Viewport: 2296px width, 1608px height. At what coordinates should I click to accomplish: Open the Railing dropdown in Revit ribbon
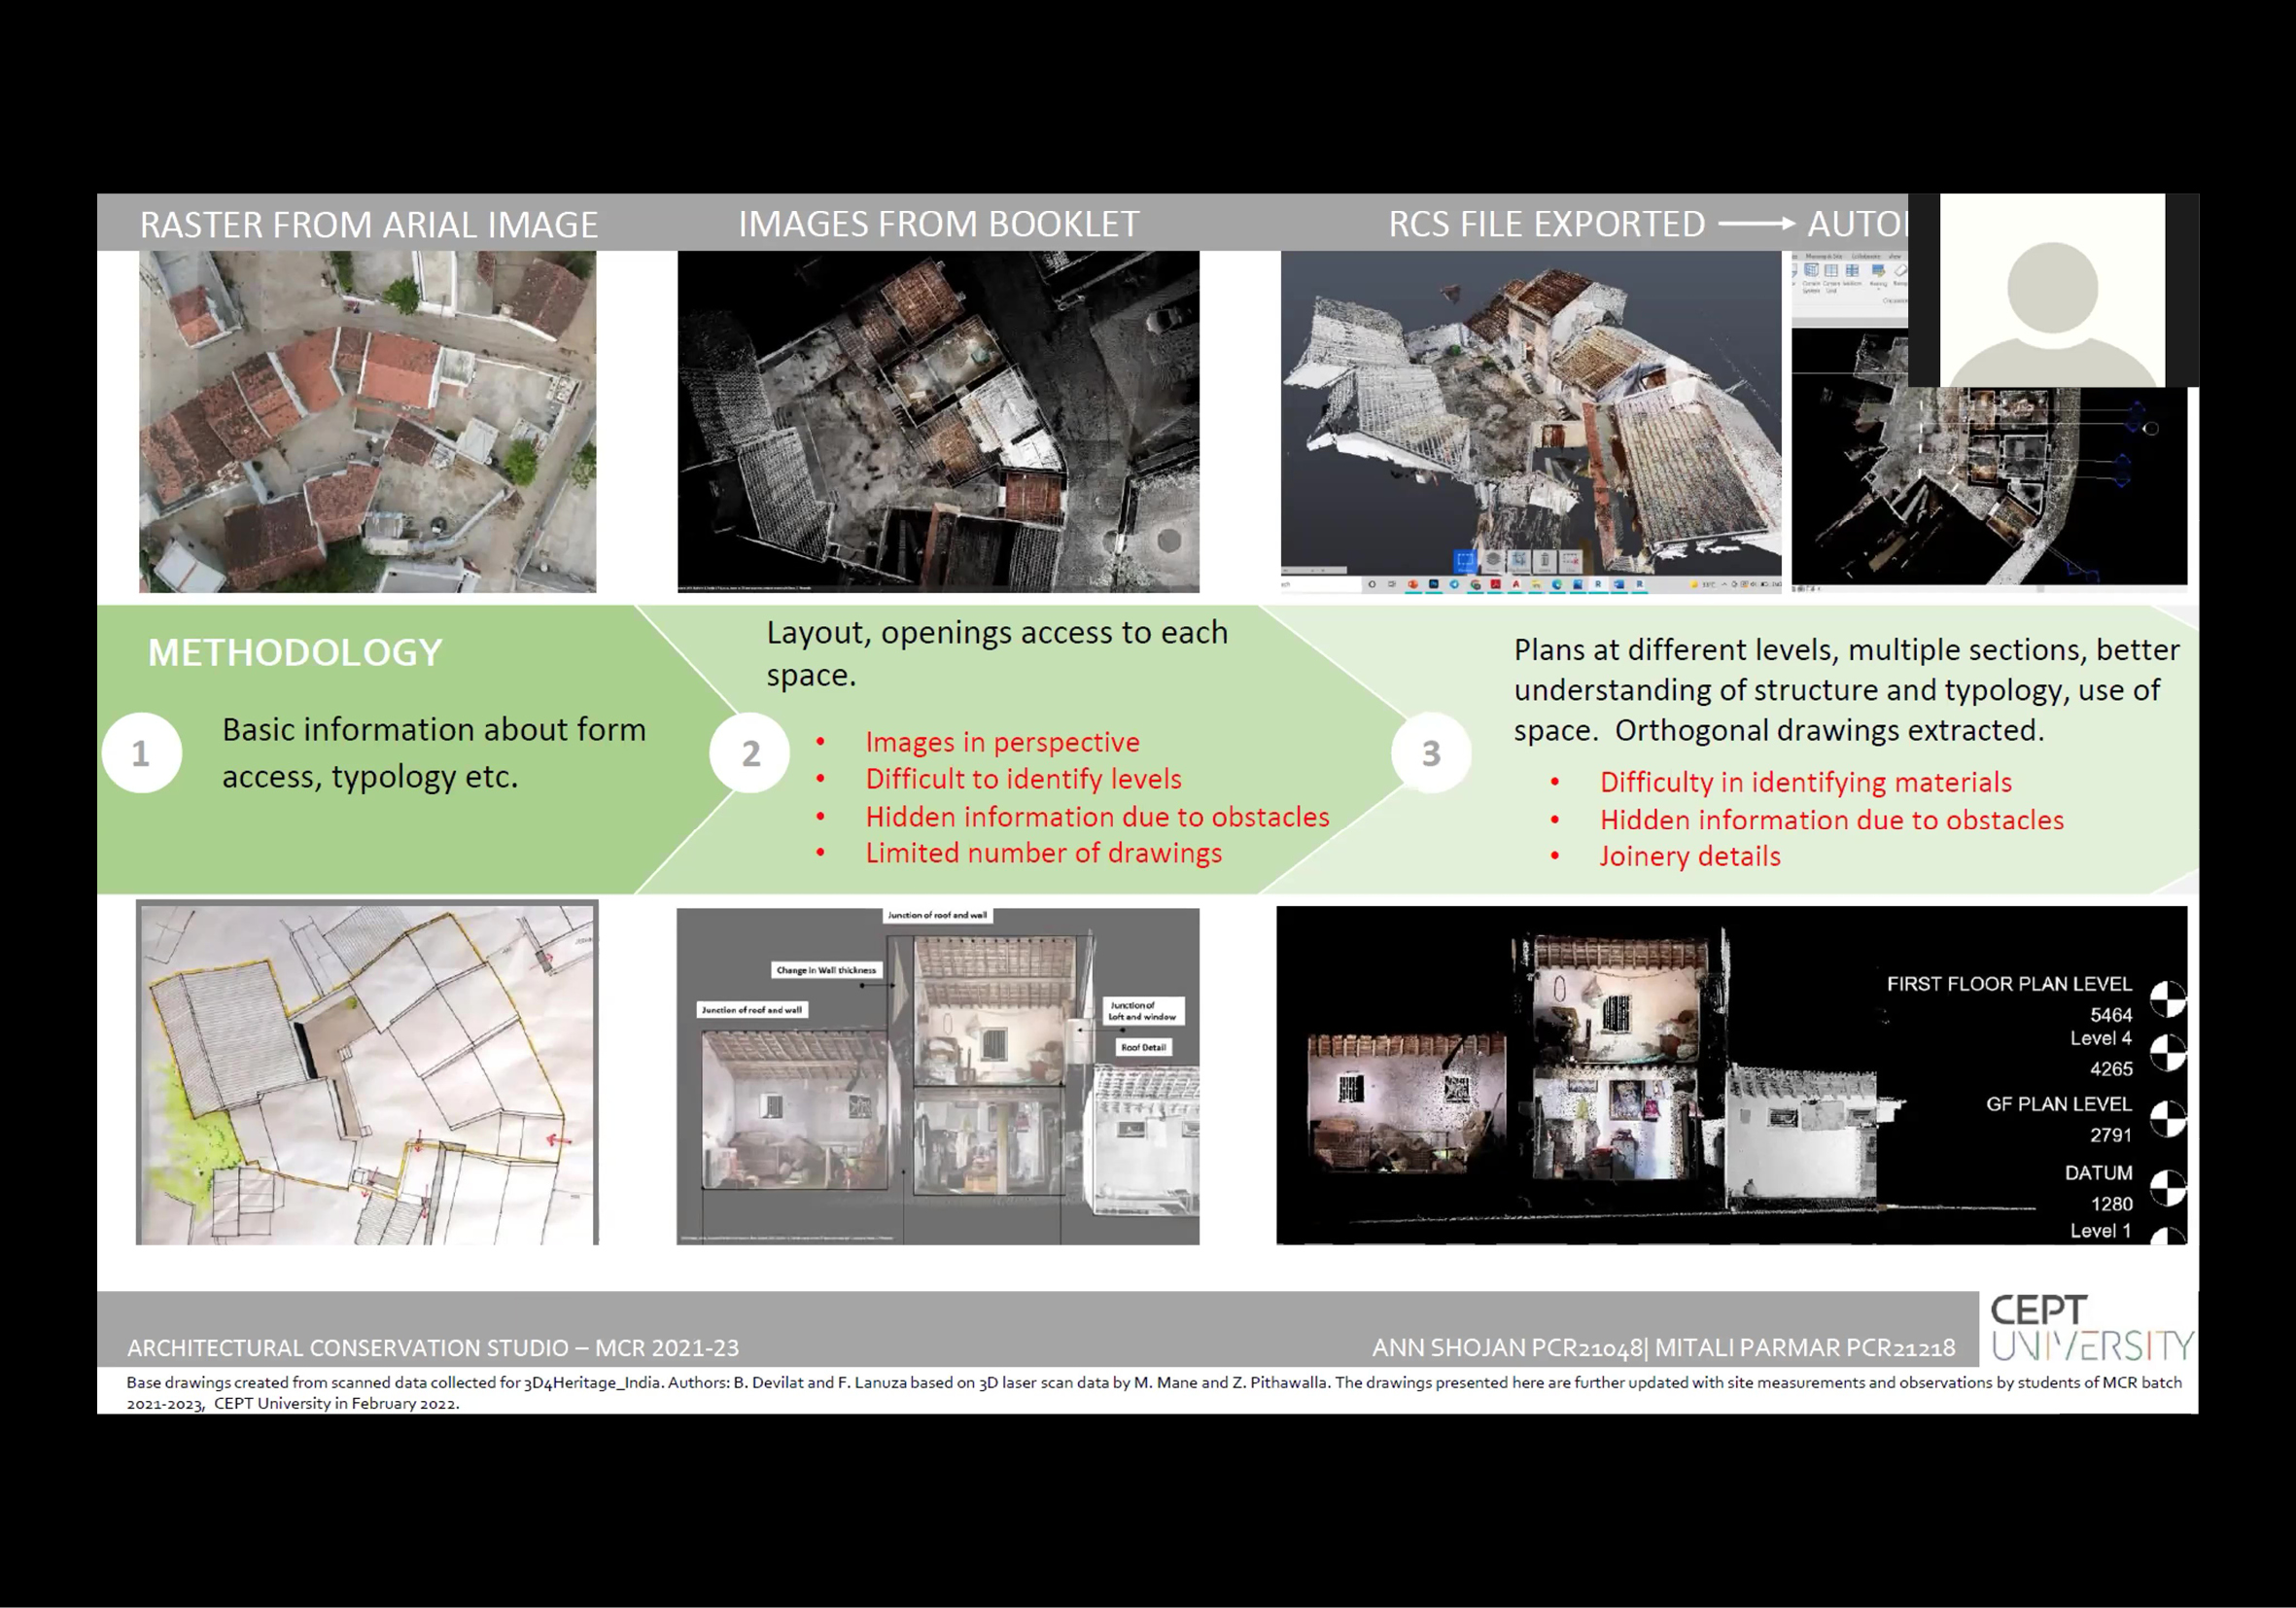(1879, 289)
